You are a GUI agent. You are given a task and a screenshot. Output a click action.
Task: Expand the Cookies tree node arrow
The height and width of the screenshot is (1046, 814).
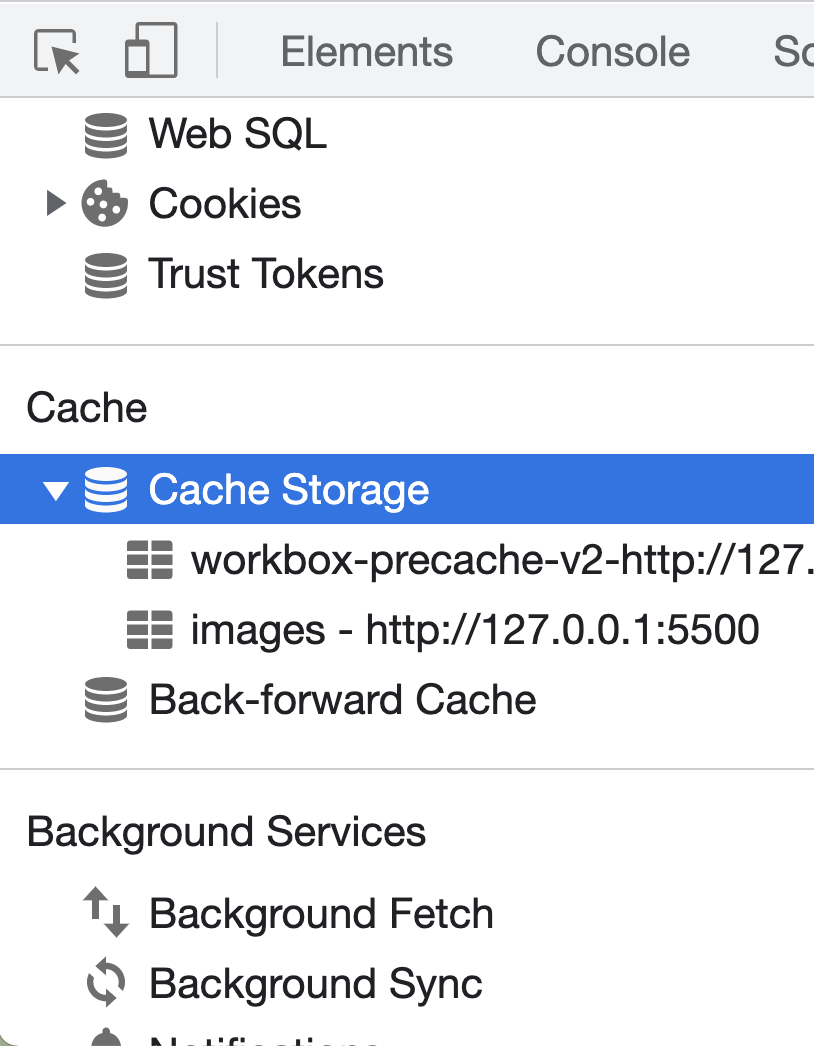pyautogui.click(x=56, y=203)
